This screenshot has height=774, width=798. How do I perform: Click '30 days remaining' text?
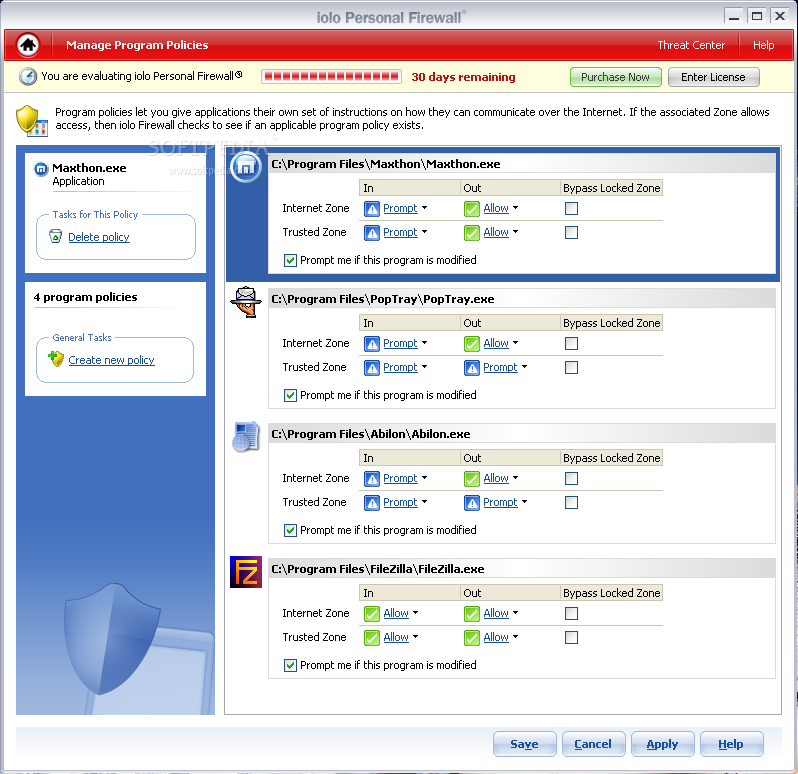(463, 77)
